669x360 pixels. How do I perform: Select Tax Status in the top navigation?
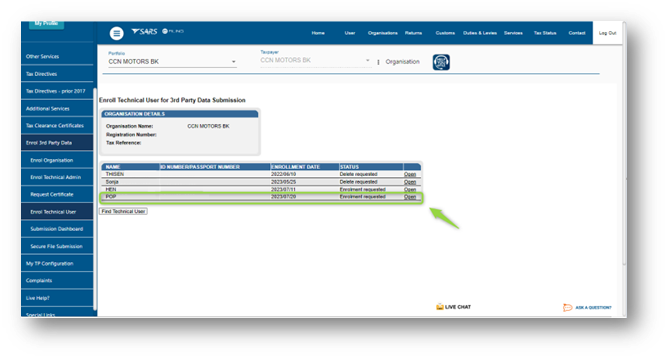545,33
